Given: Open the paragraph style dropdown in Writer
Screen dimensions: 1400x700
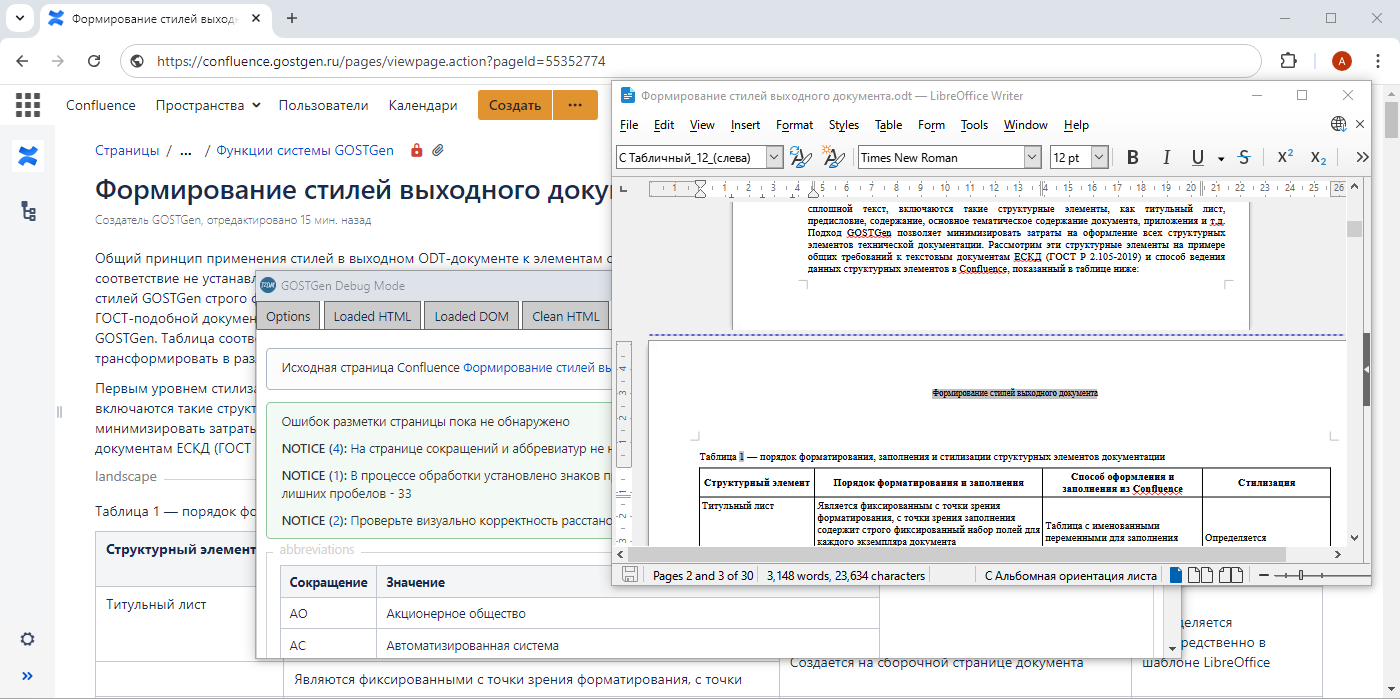Looking at the screenshot, I should tap(774, 157).
